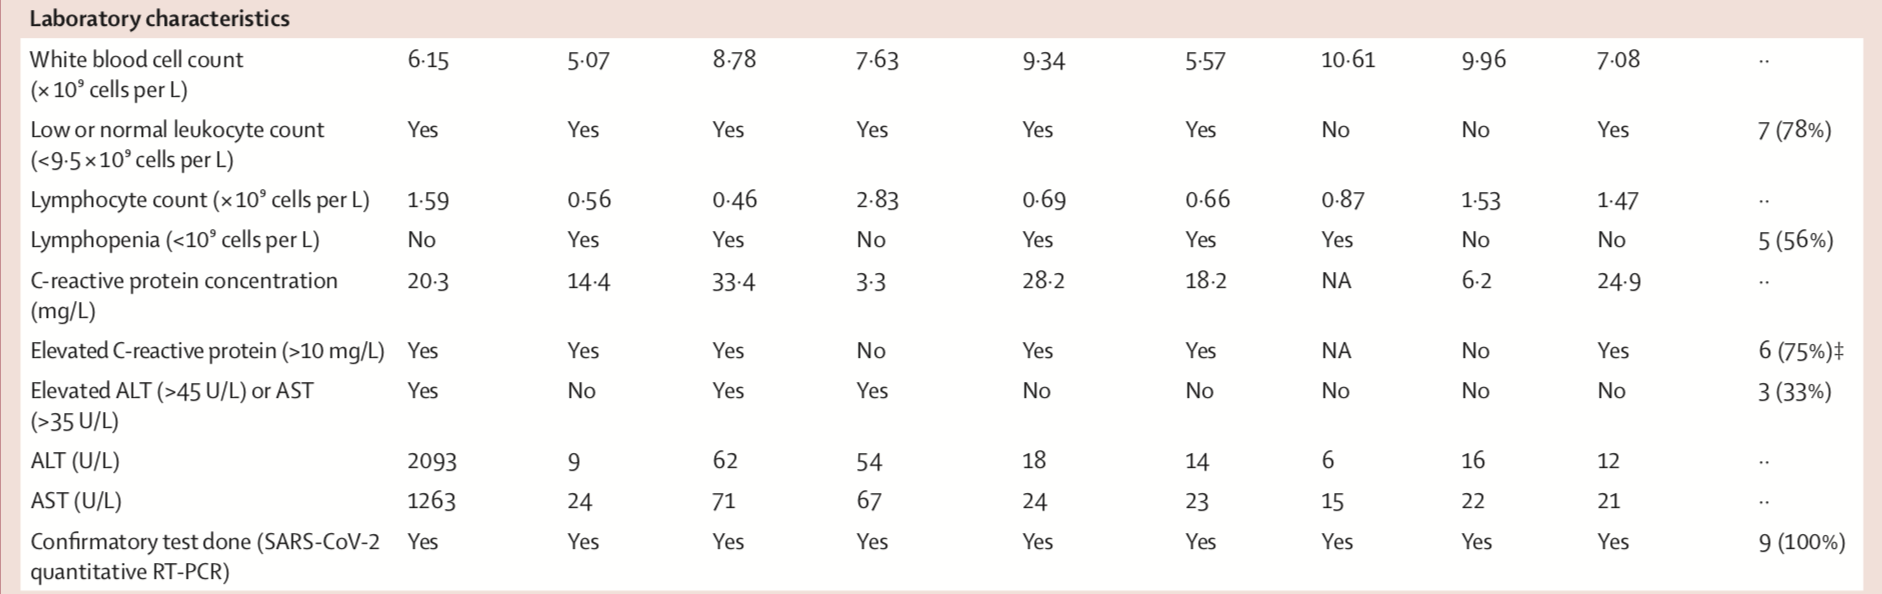Click the 9 (100%) confirmatory test summary

[x=1801, y=542]
